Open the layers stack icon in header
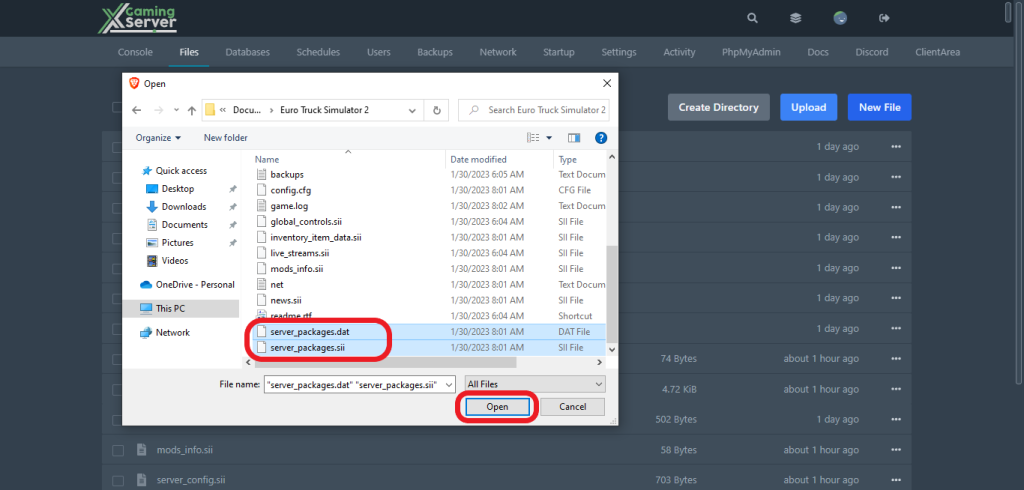1024x490 pixels. point(795,18)
